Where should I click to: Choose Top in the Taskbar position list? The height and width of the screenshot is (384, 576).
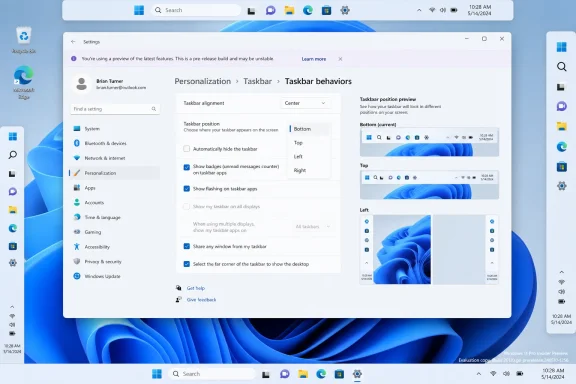point(309,143)
